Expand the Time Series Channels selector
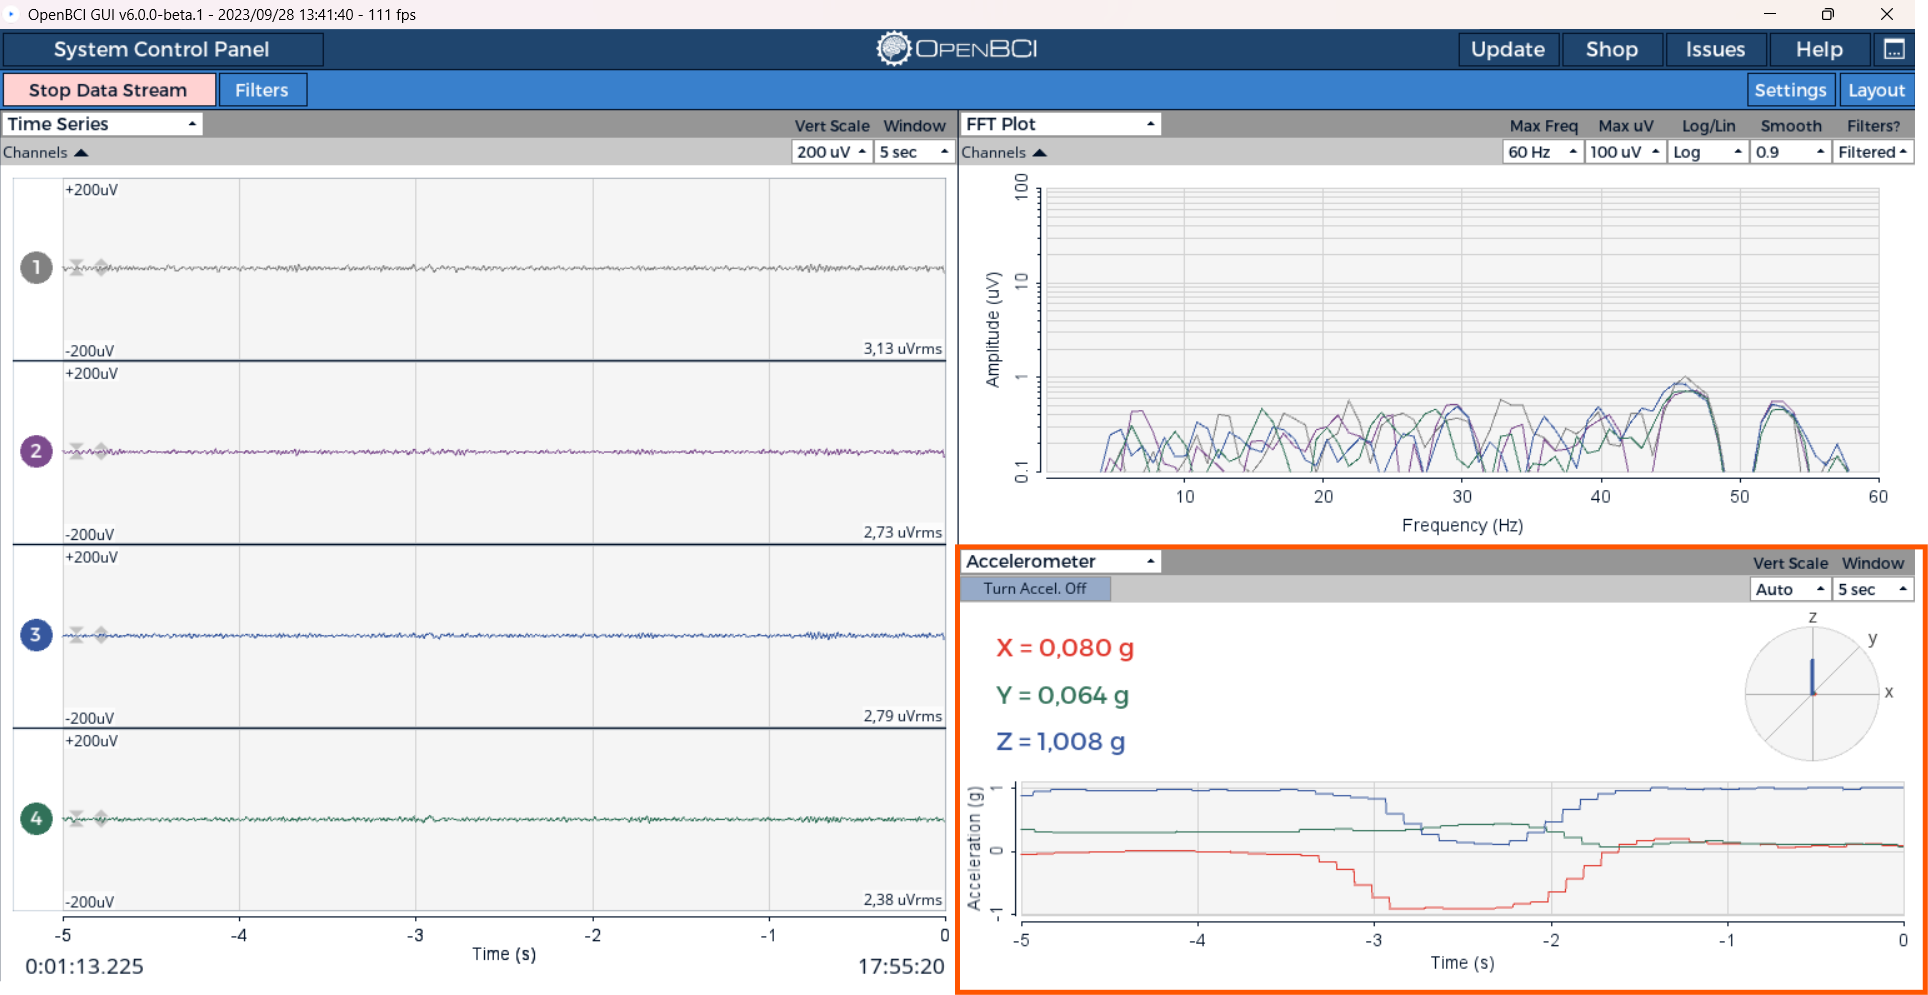1928x995 pixels. click(x=46, y=152)
